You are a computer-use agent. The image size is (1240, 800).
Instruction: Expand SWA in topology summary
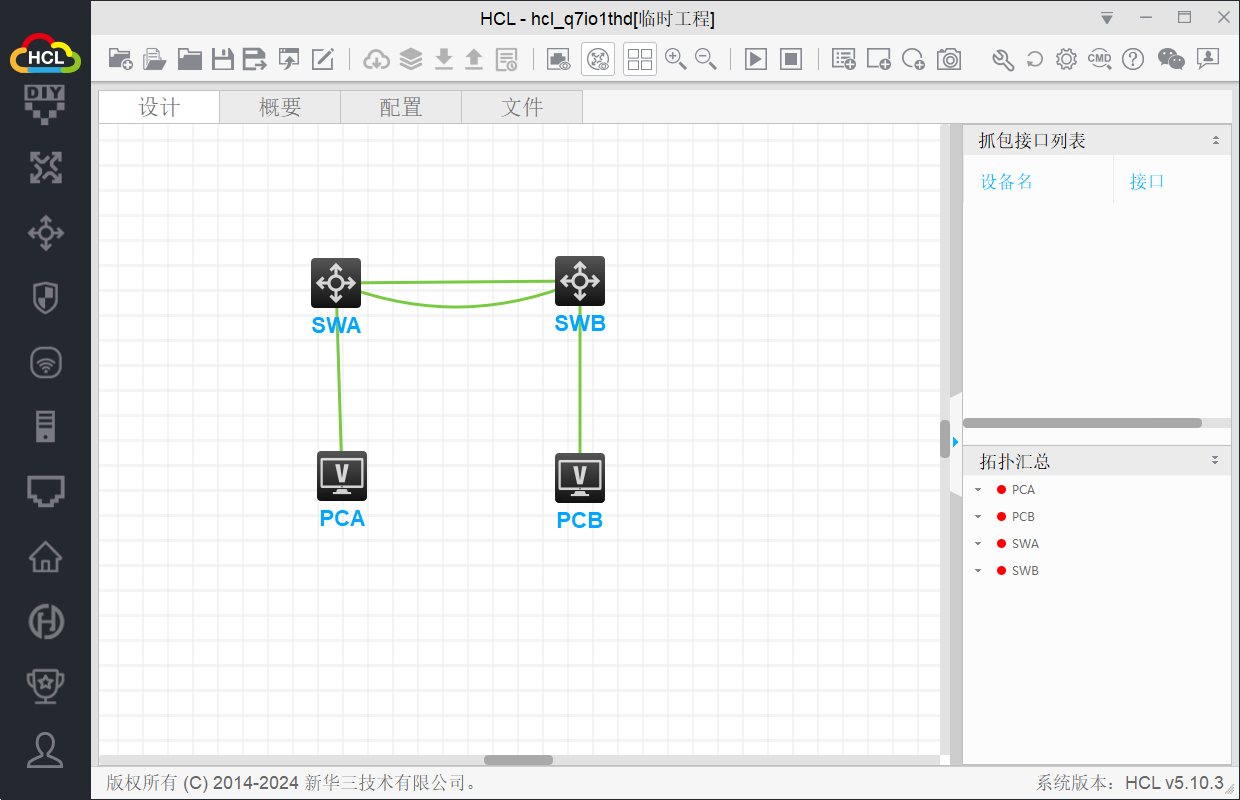click(978, 544)
